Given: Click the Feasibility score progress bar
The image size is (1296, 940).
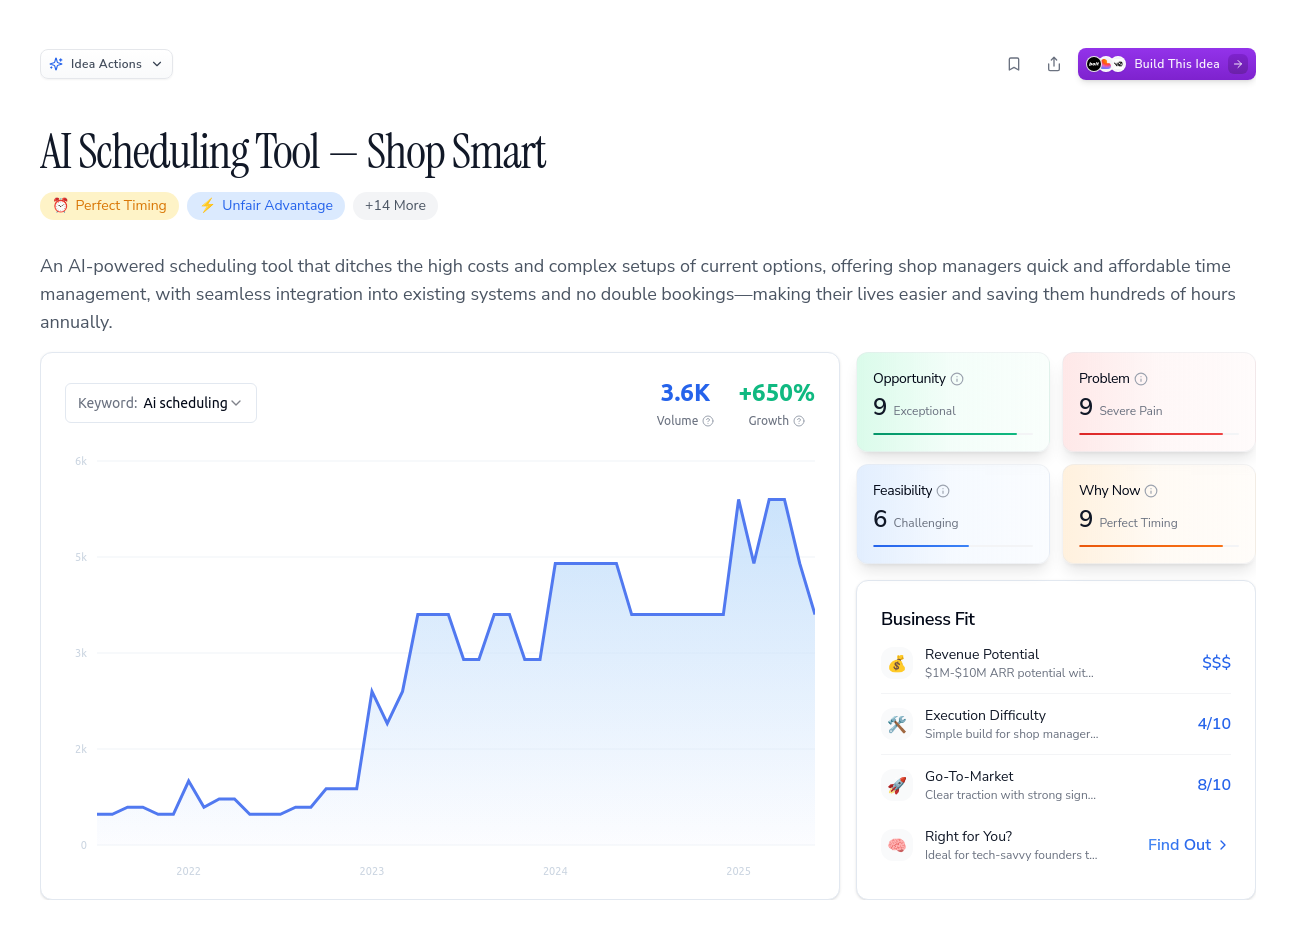Looking at the screenshot, I should pyautogui.click(x=953, y=546).
